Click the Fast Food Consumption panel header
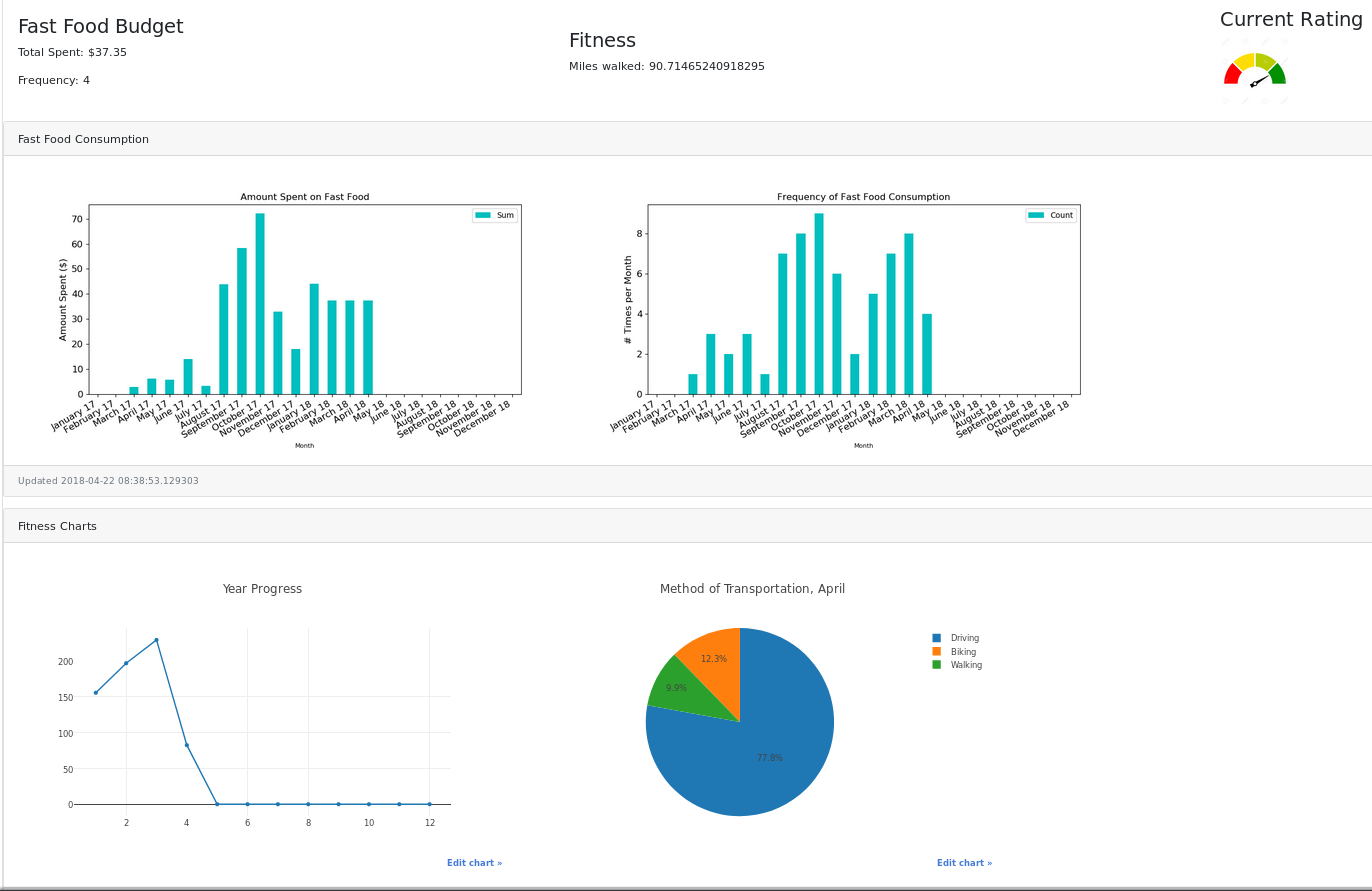Image resolution: width=1372 pixels, height=891 pixels. coord(686,139)
